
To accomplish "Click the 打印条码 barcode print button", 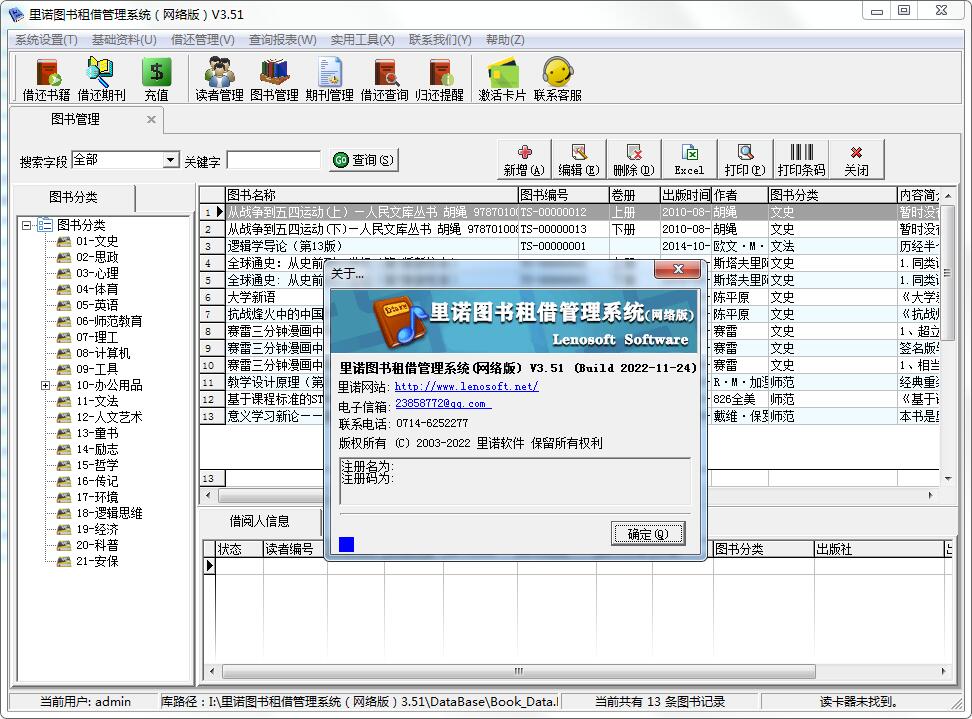I will pos(801,160).
